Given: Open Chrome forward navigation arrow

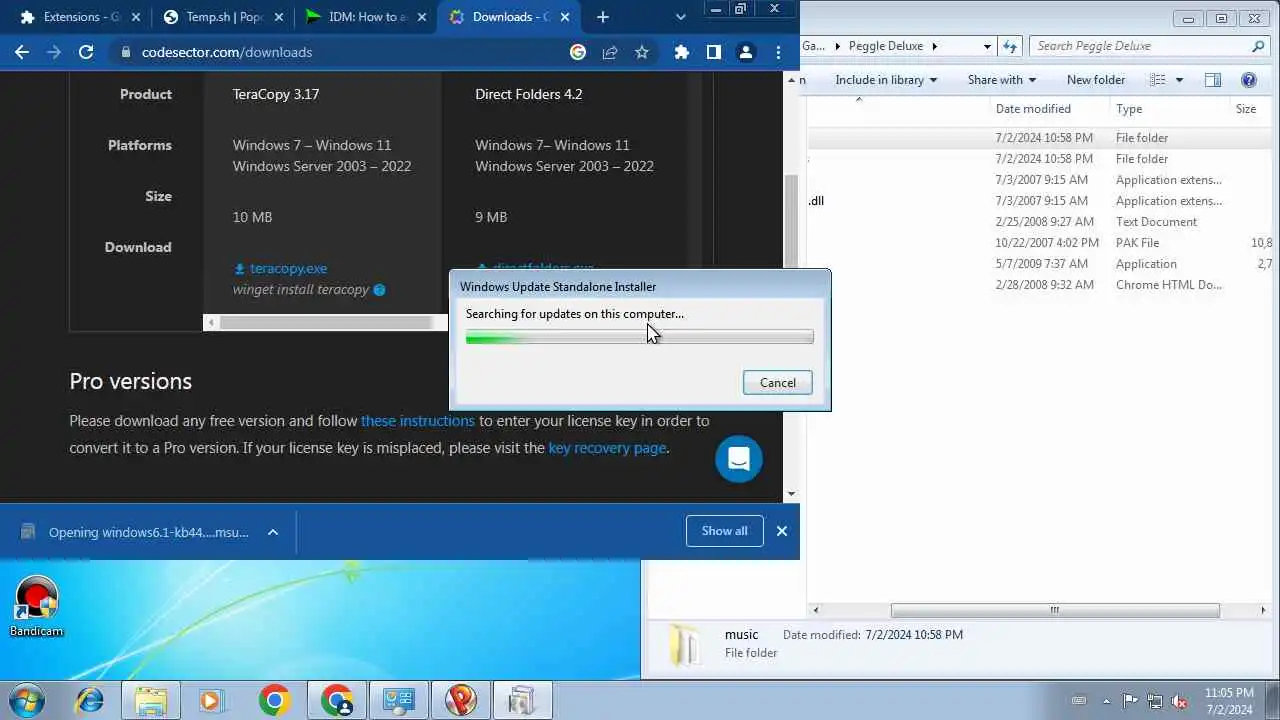Looking at the screenshot, I should [54, 52].
